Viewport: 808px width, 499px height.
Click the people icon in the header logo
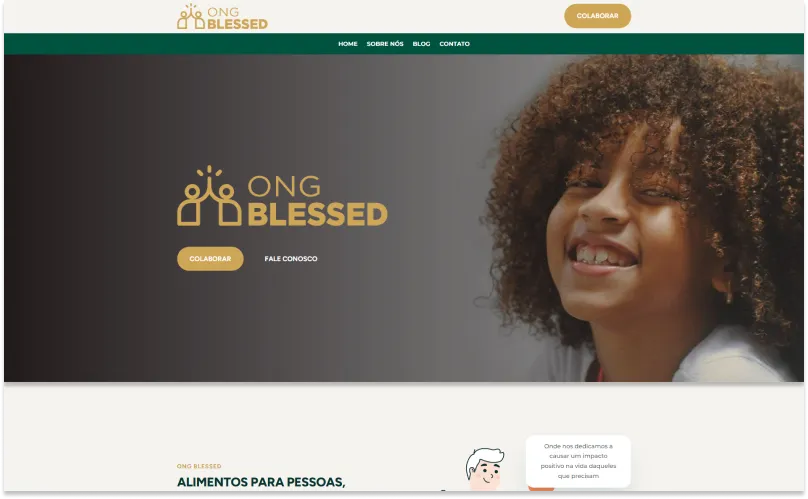coord(191,17)
